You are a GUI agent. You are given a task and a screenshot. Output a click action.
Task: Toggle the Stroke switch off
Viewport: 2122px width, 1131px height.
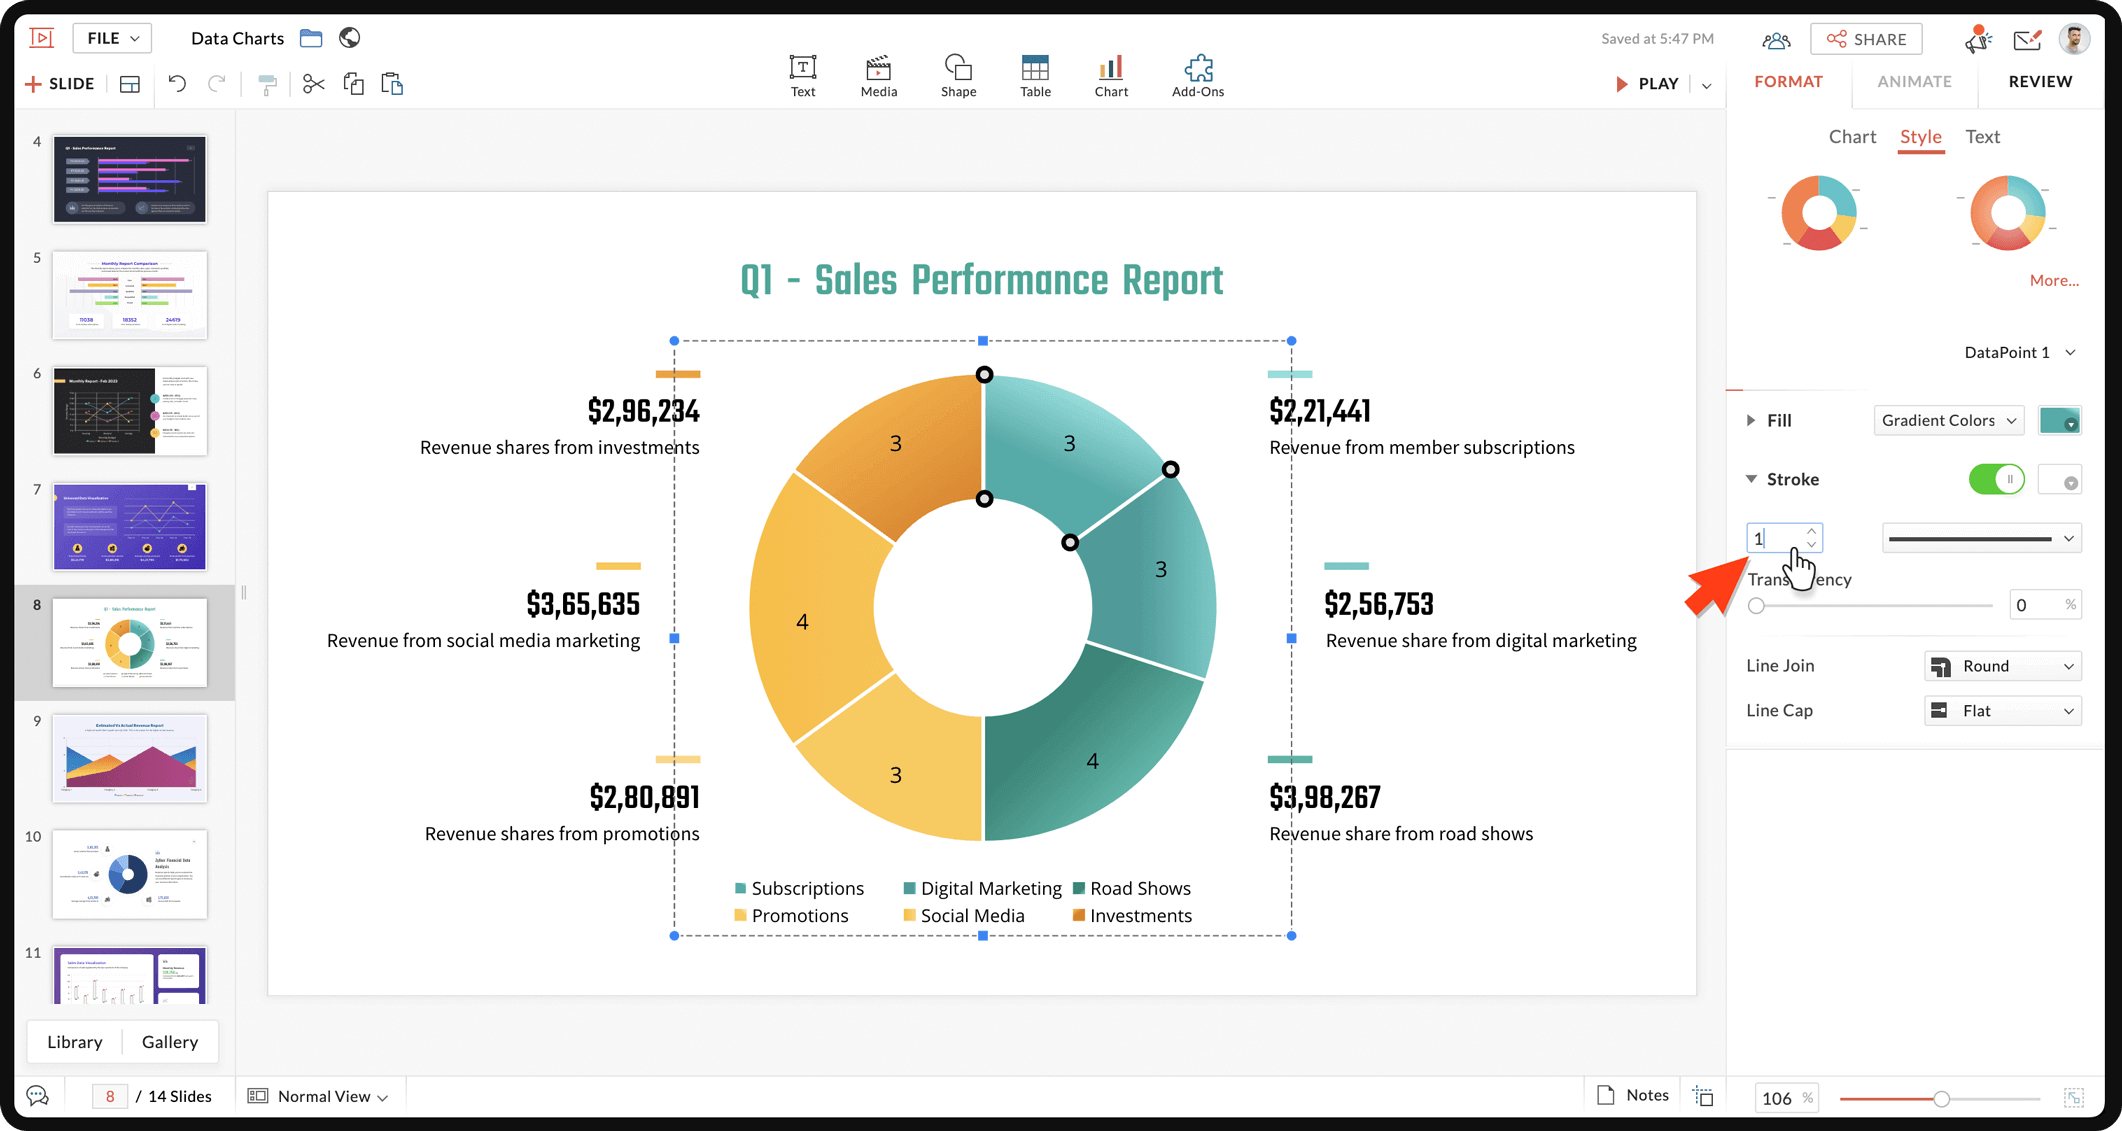1996,479
